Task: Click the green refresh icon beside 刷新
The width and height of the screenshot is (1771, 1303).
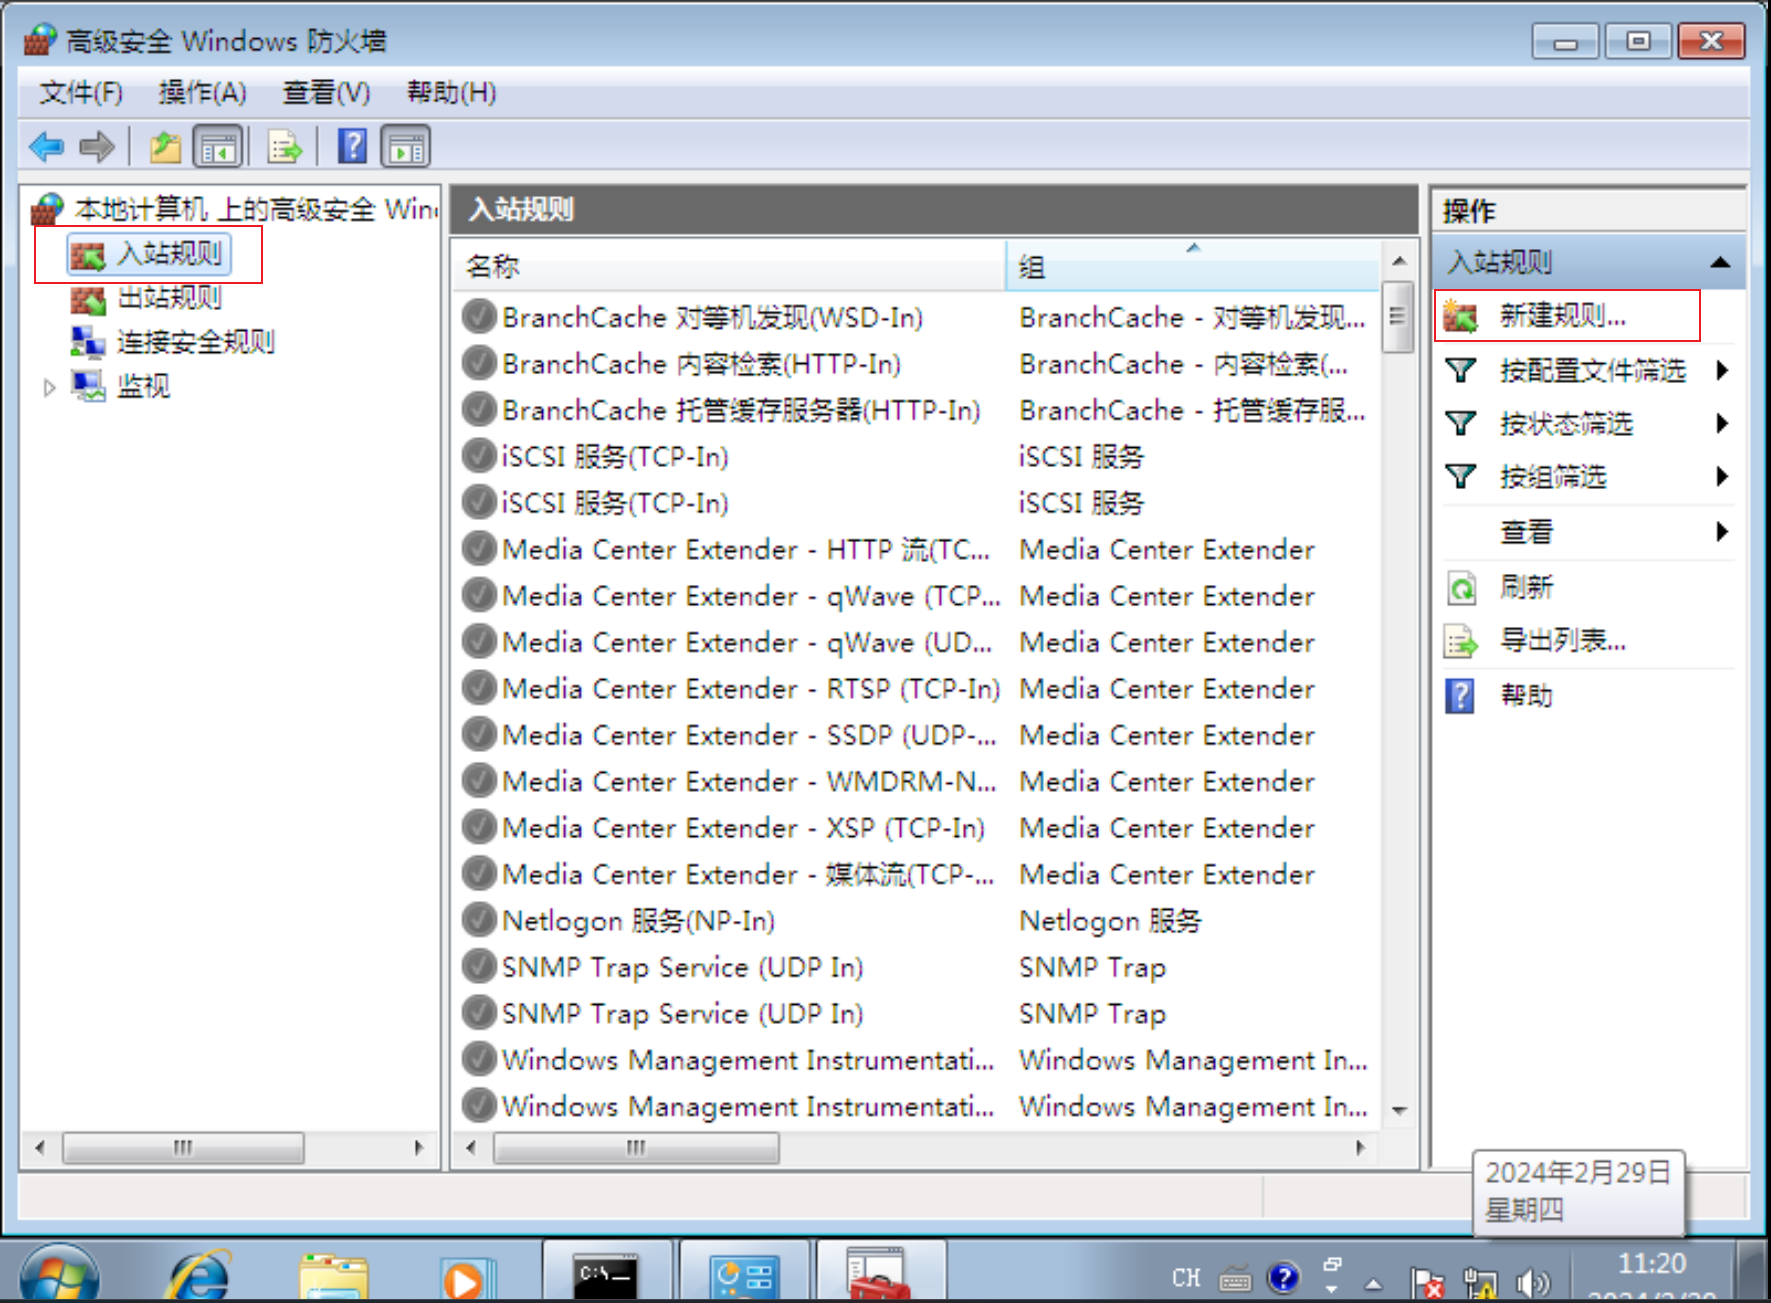Action: click(x=1461, y=588)
